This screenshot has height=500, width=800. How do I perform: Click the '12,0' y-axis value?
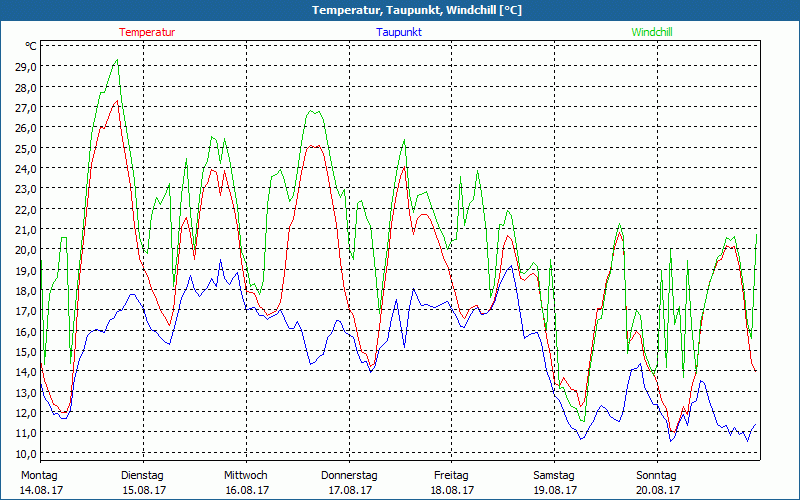26,412
